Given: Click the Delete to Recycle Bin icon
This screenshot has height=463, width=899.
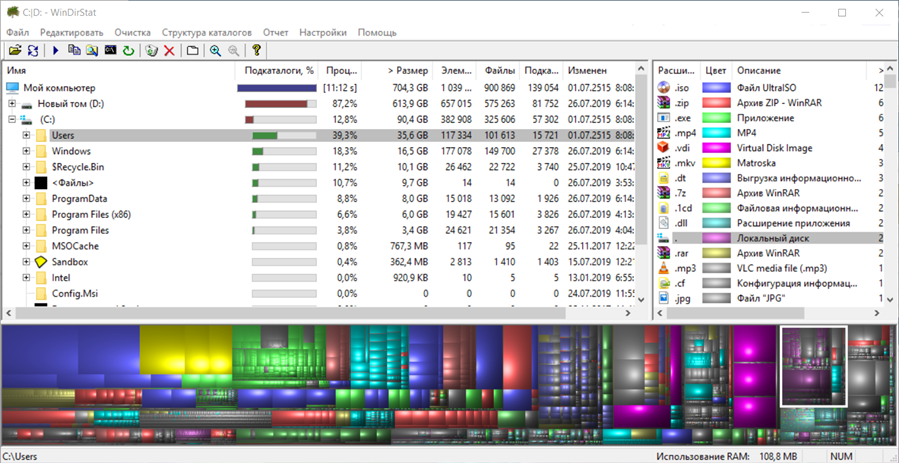Looking at the screenshot, I should [x=151, y=50].
